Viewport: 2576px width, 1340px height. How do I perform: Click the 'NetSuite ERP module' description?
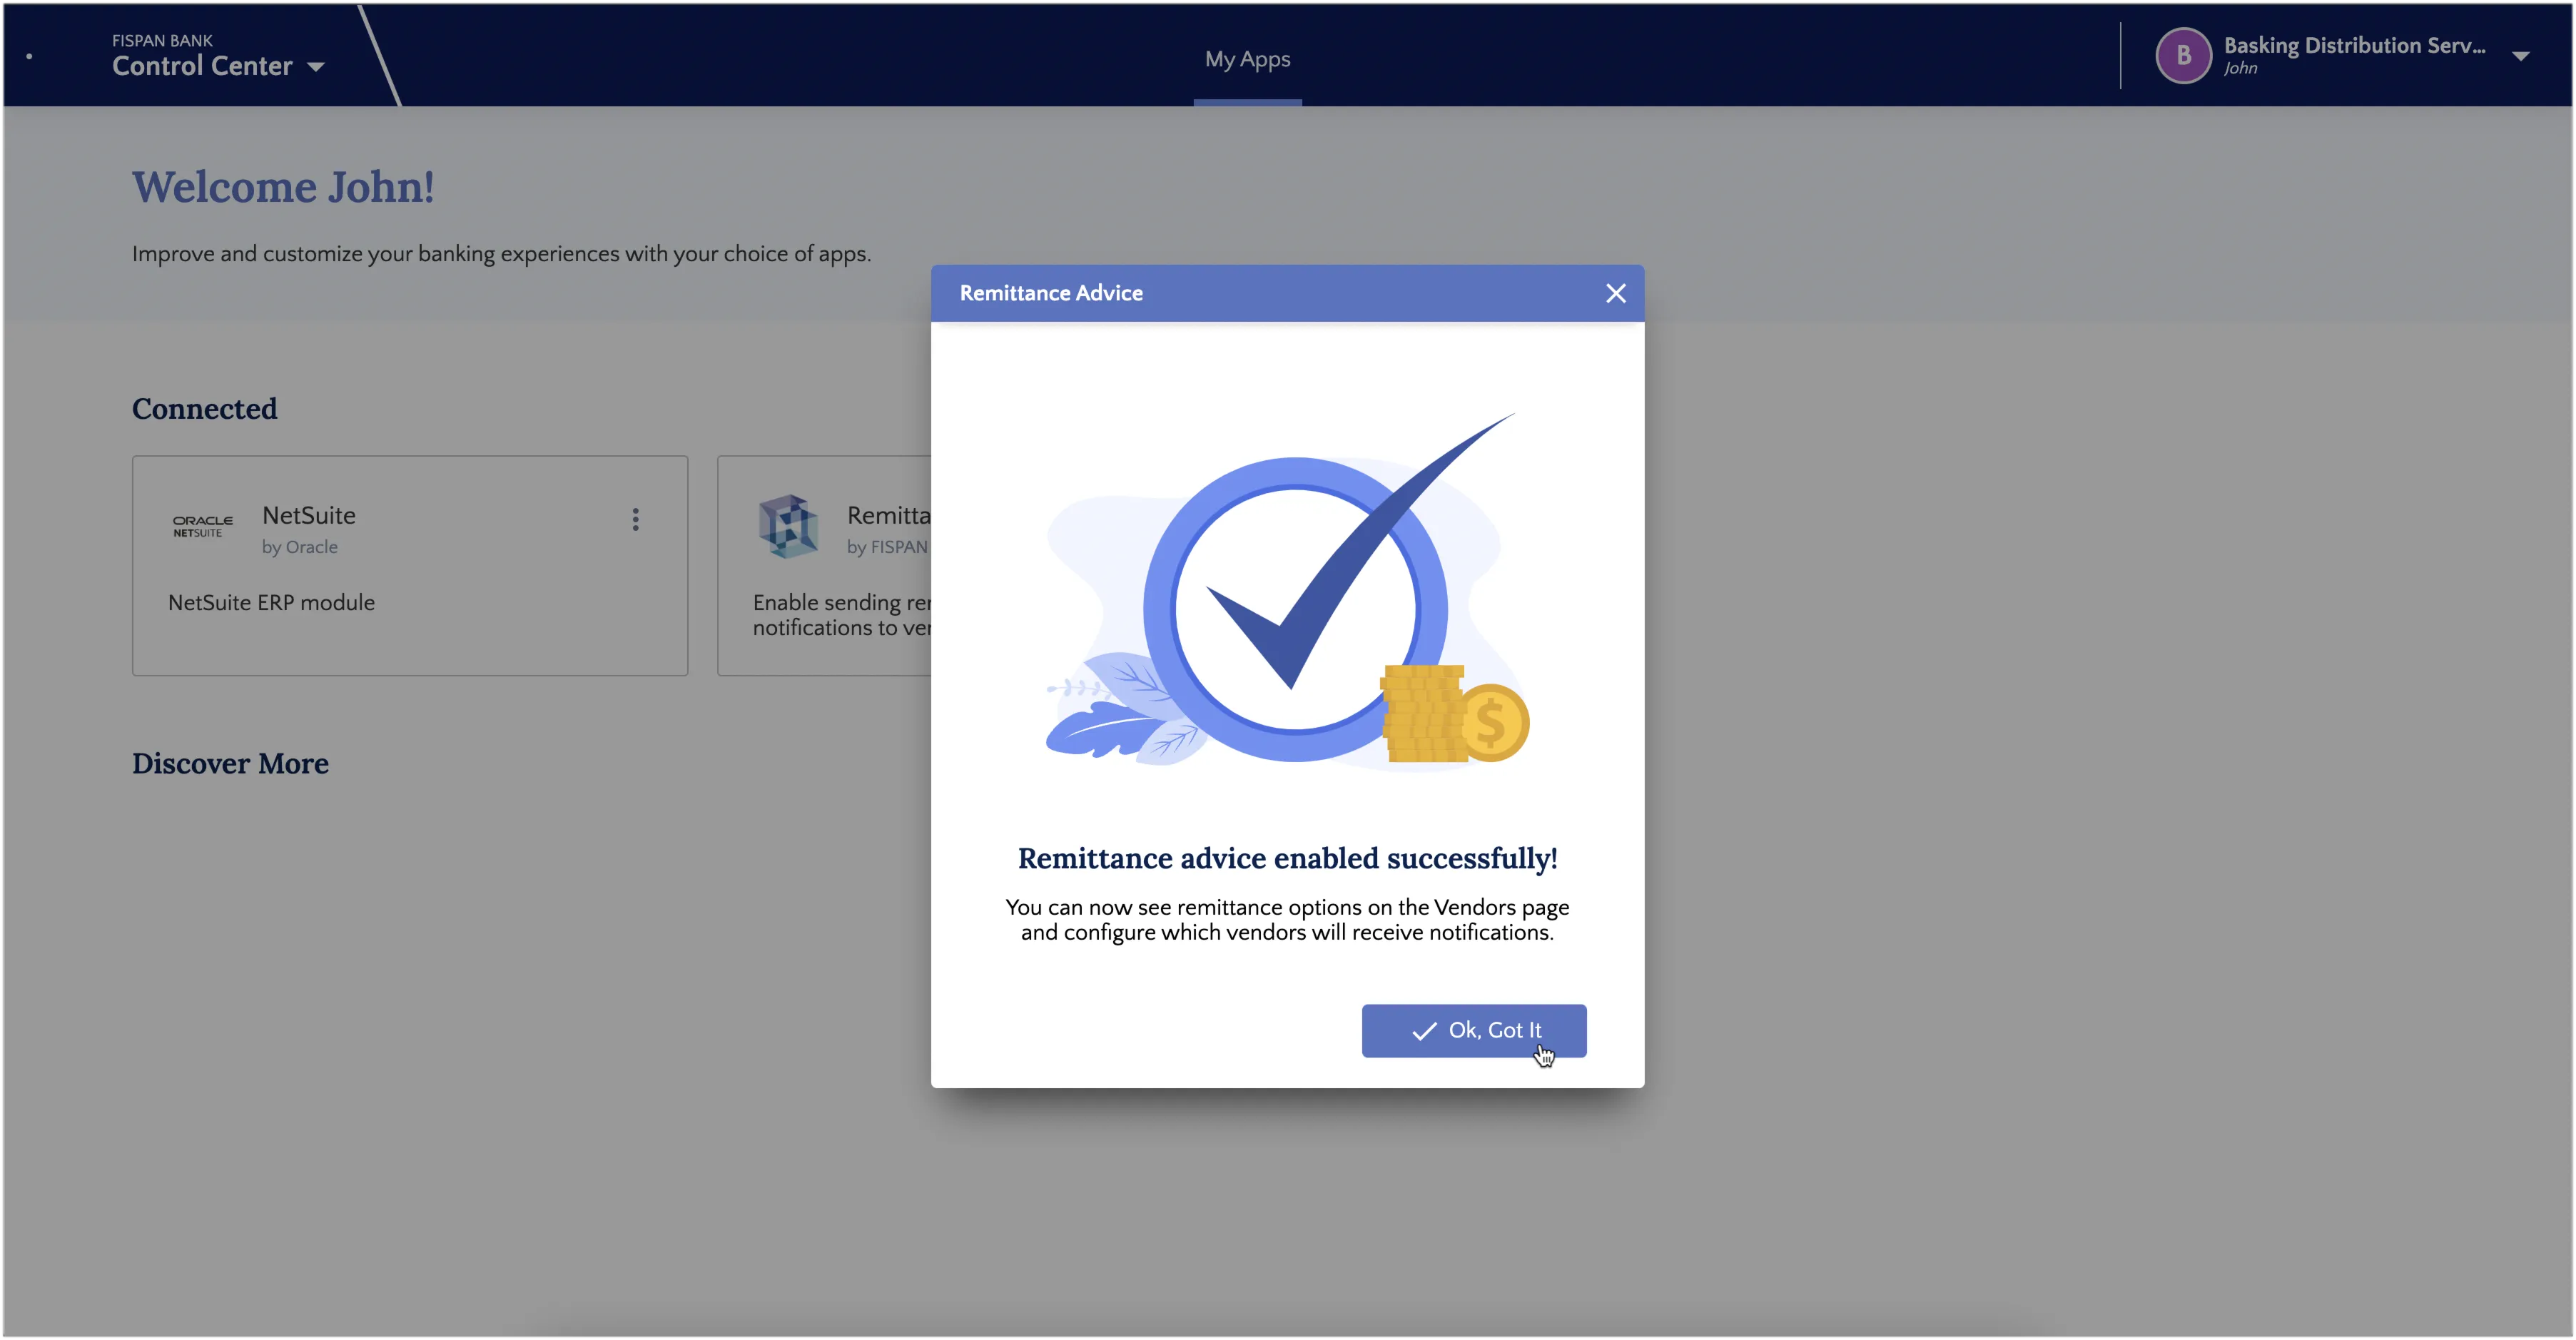(271, 602)
